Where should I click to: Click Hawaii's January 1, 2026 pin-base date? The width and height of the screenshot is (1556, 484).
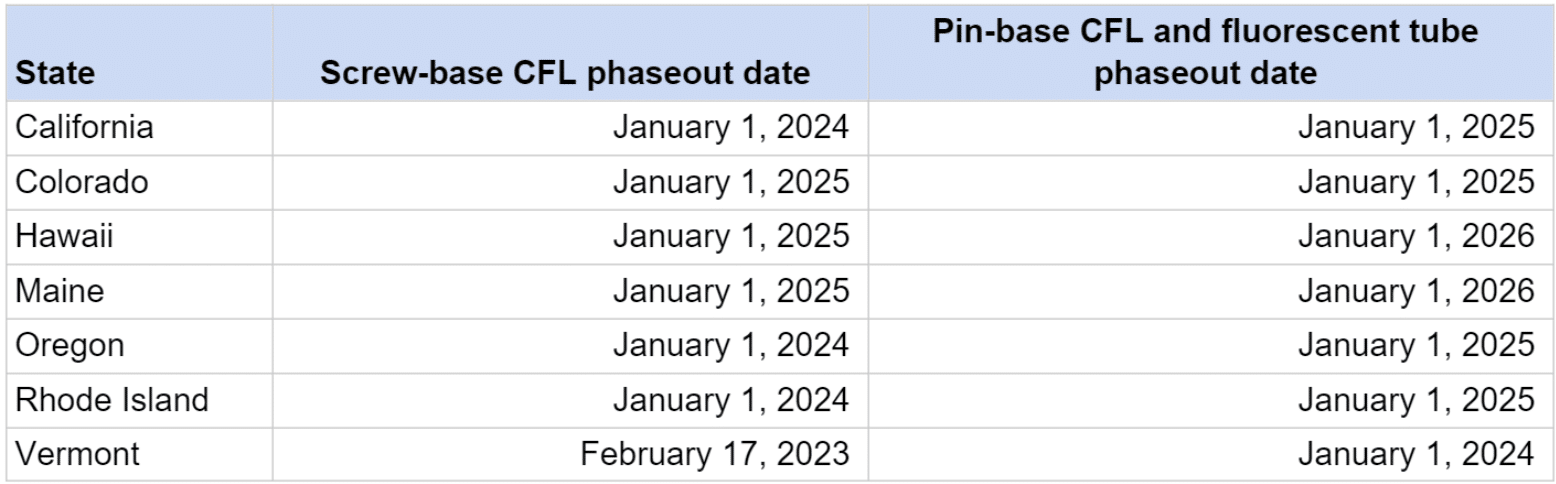tap(1415, 236)
